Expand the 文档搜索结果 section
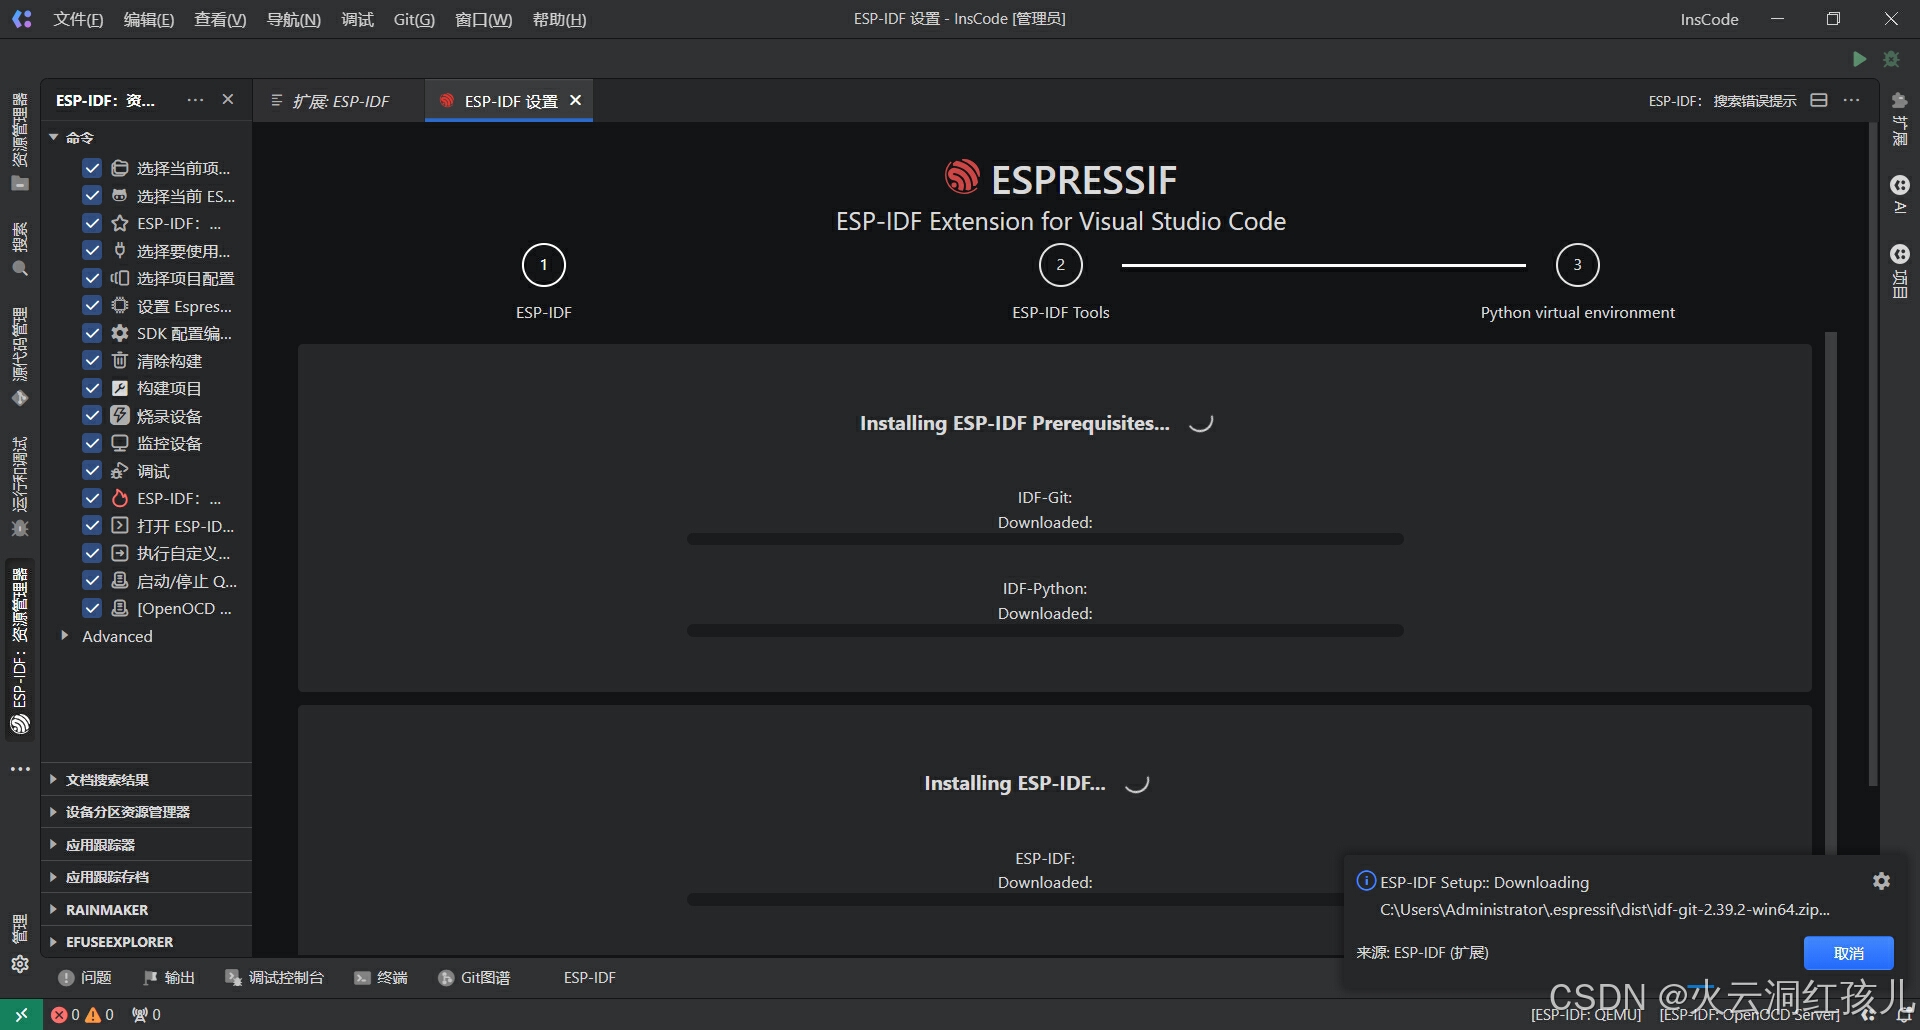 [146, 779]
